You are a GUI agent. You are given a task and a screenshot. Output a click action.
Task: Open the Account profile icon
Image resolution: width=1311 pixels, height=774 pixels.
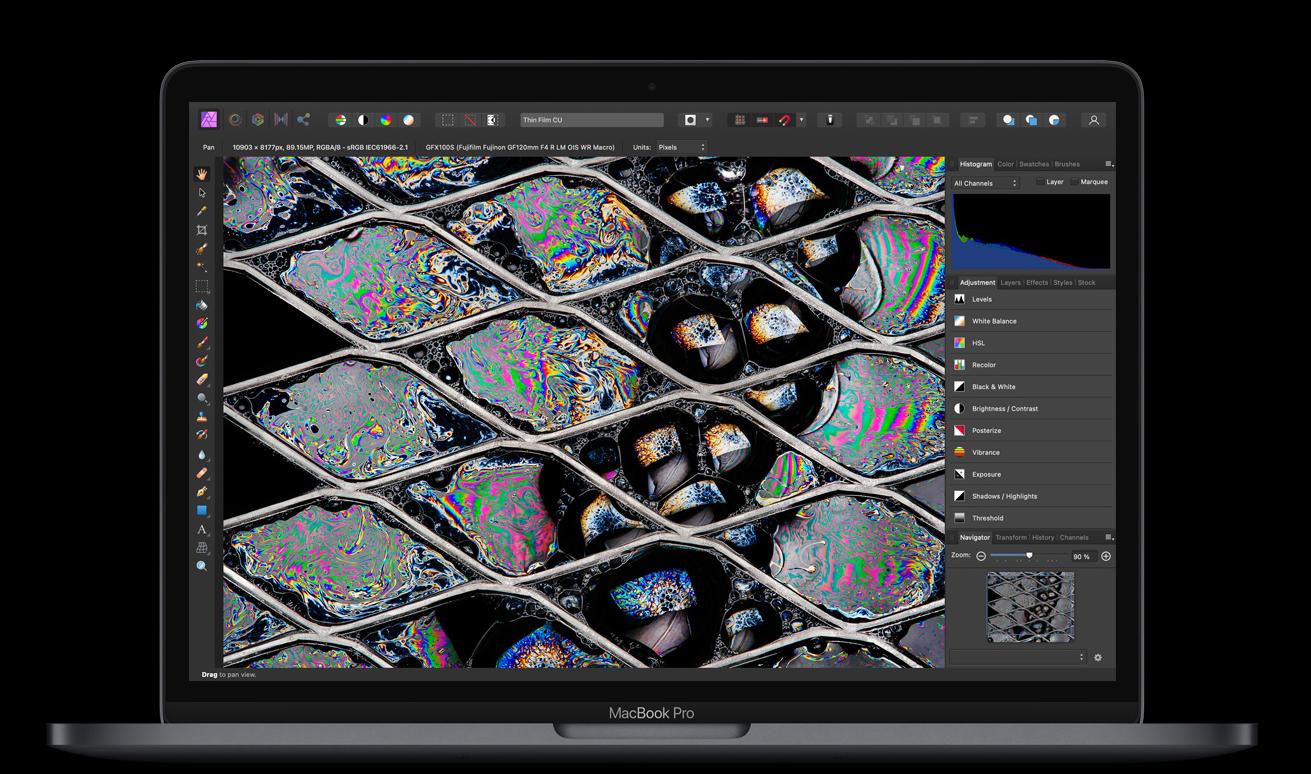coord(1094,120)
